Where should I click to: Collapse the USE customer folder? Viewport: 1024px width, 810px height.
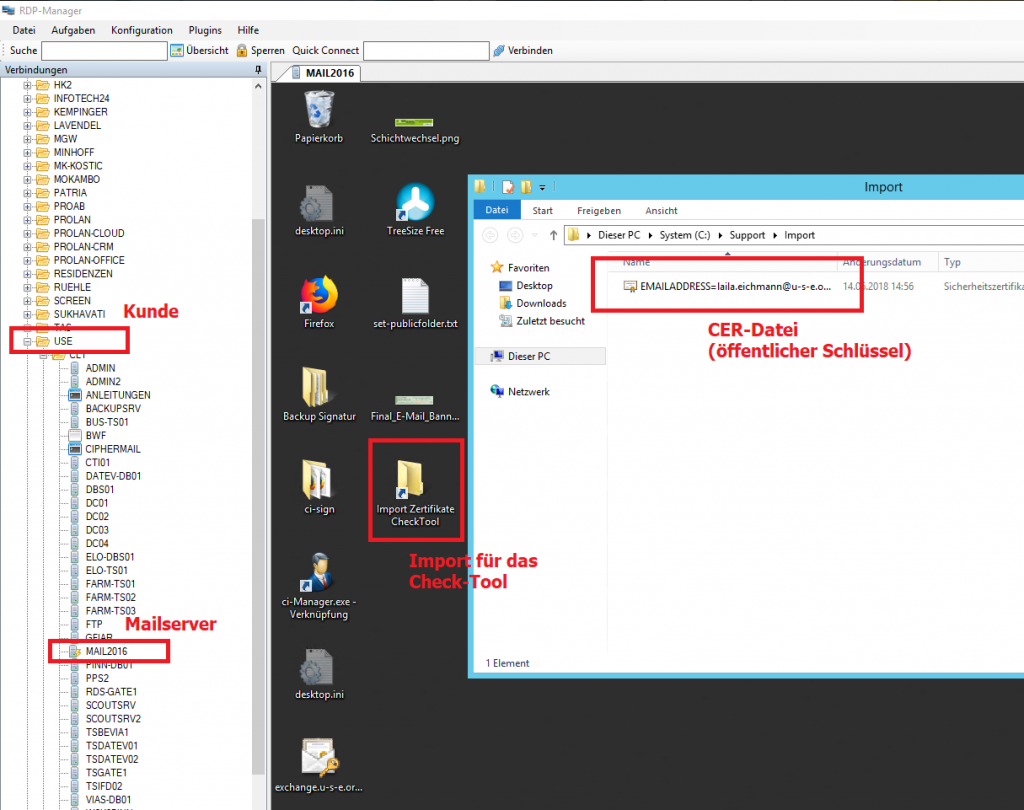pos(28,341)
